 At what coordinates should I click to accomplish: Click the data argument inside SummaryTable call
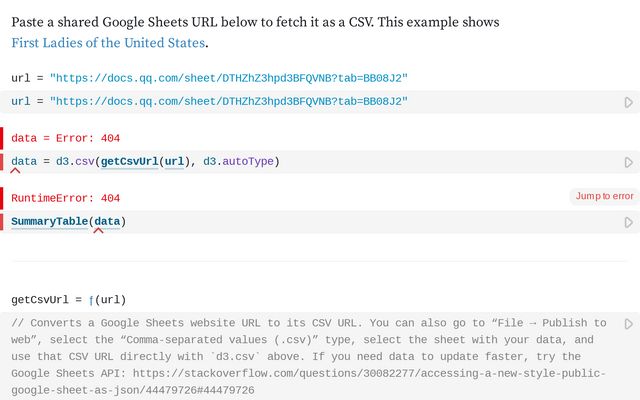coord(108,222)
